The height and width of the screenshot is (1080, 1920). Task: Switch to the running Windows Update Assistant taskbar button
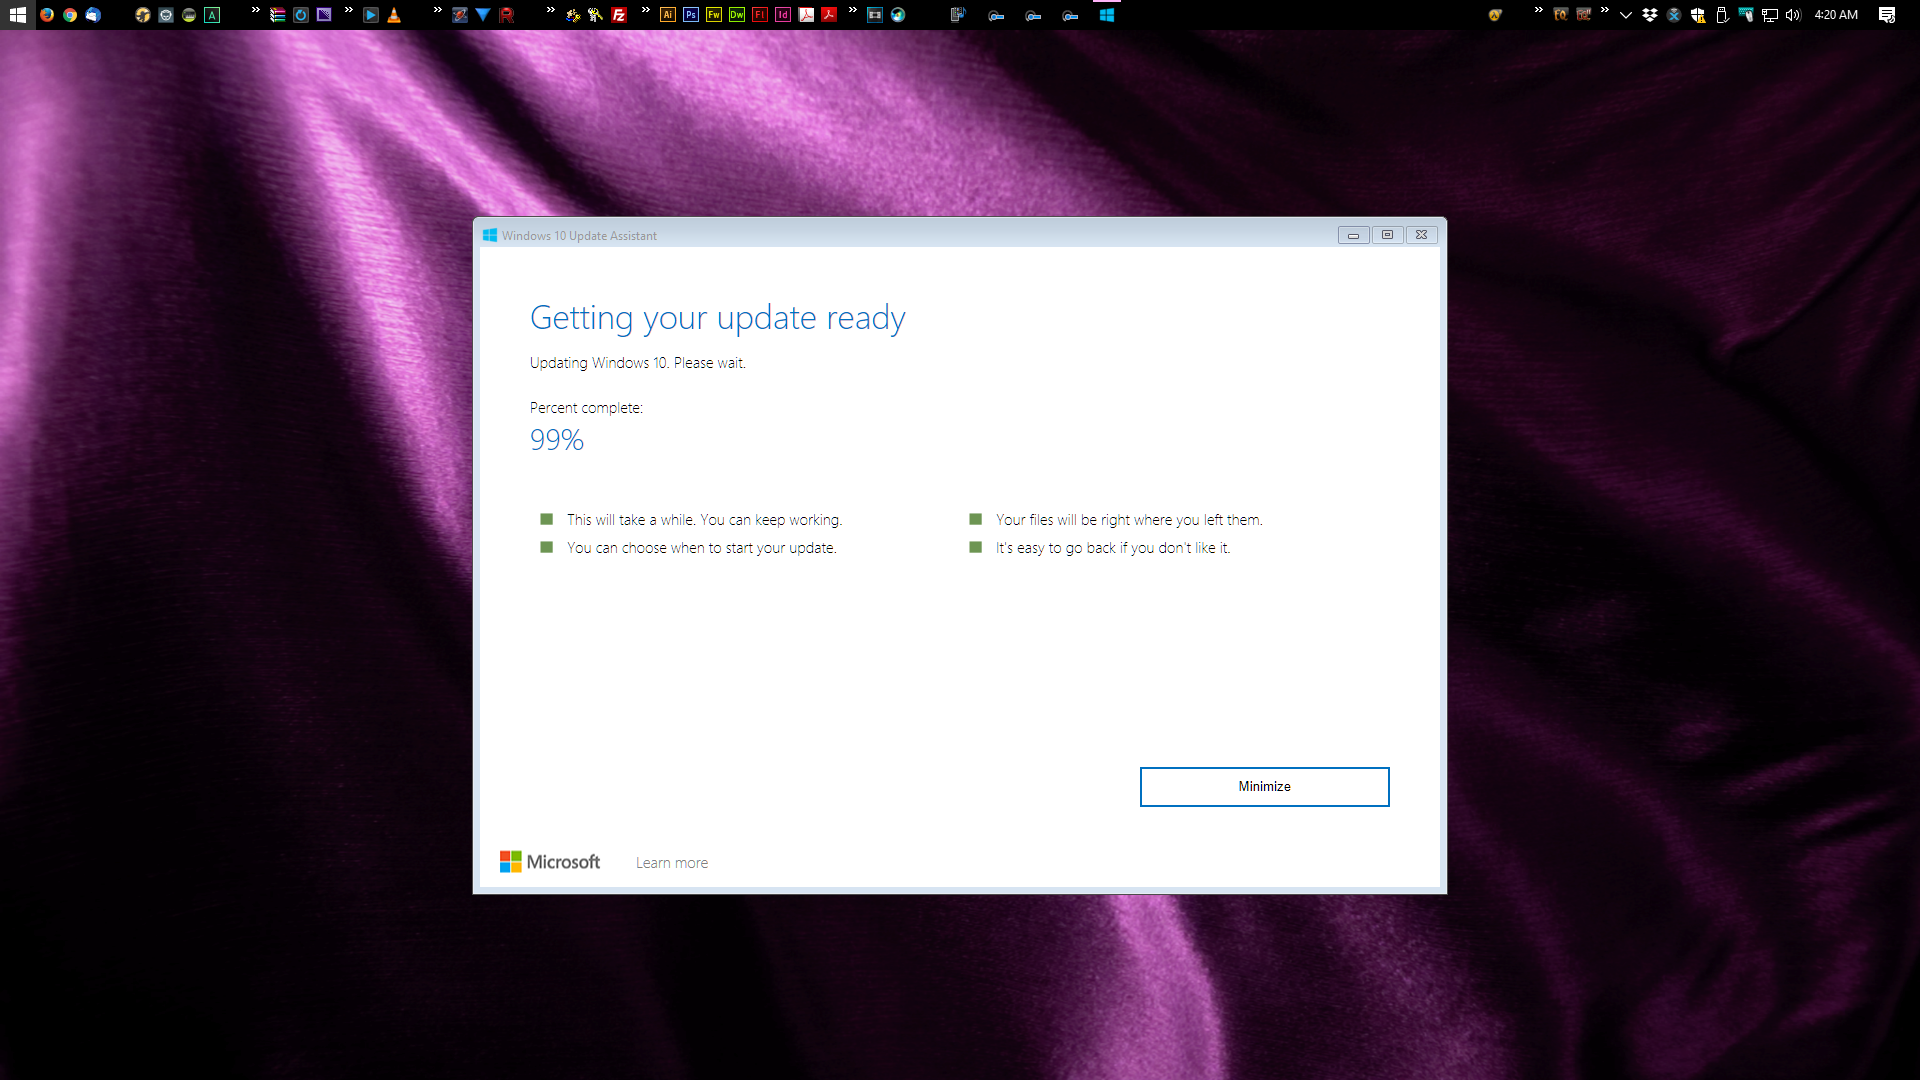[1107, 15]
